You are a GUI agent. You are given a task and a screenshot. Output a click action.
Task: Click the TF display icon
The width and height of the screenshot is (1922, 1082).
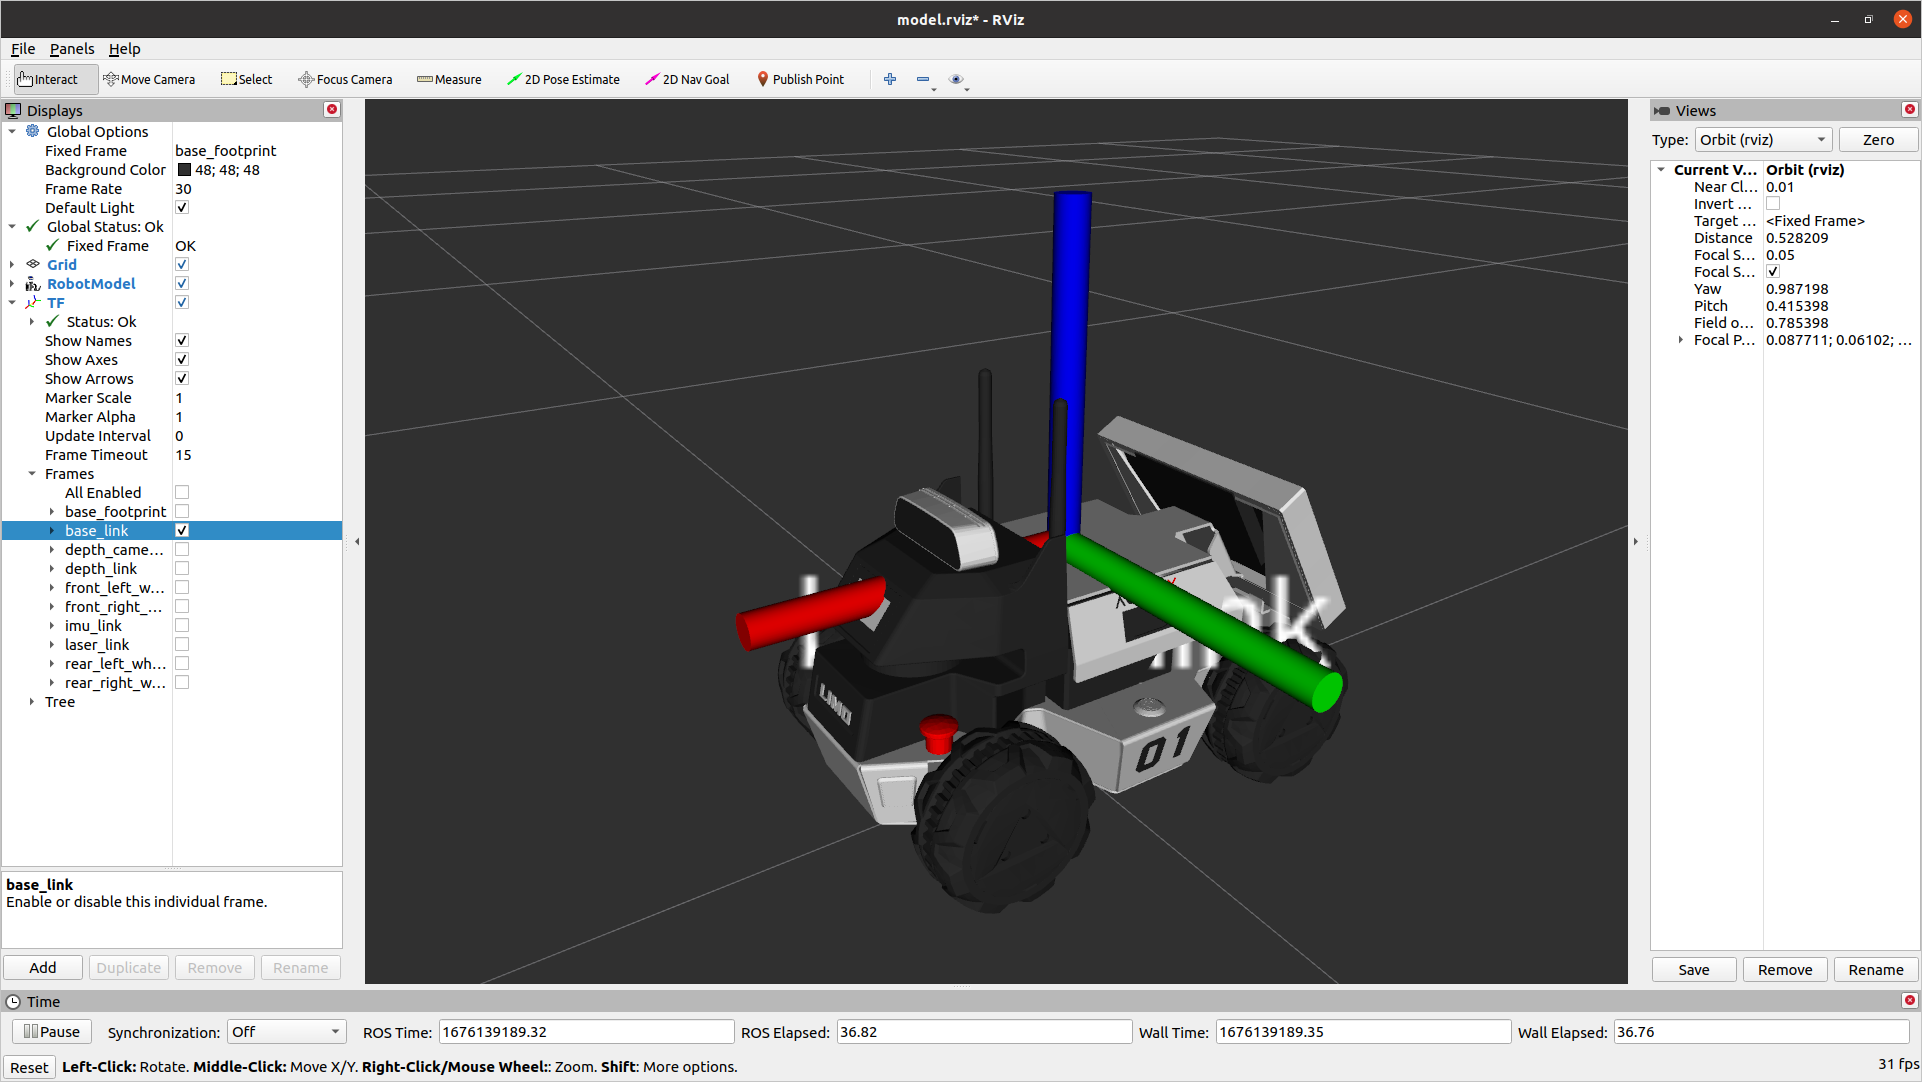[33, 303]
